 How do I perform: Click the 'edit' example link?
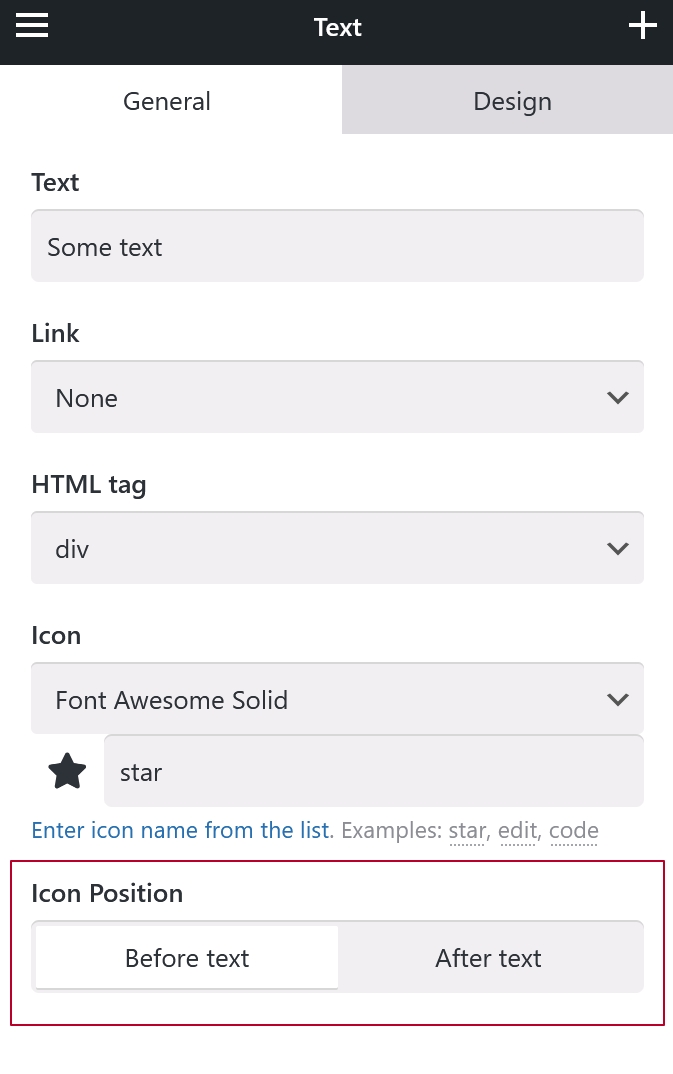[x=518, y=831]
